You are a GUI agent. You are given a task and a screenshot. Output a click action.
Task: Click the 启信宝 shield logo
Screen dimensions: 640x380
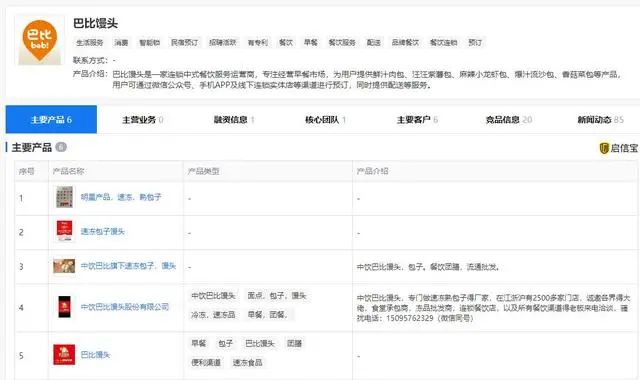(604, 148)
